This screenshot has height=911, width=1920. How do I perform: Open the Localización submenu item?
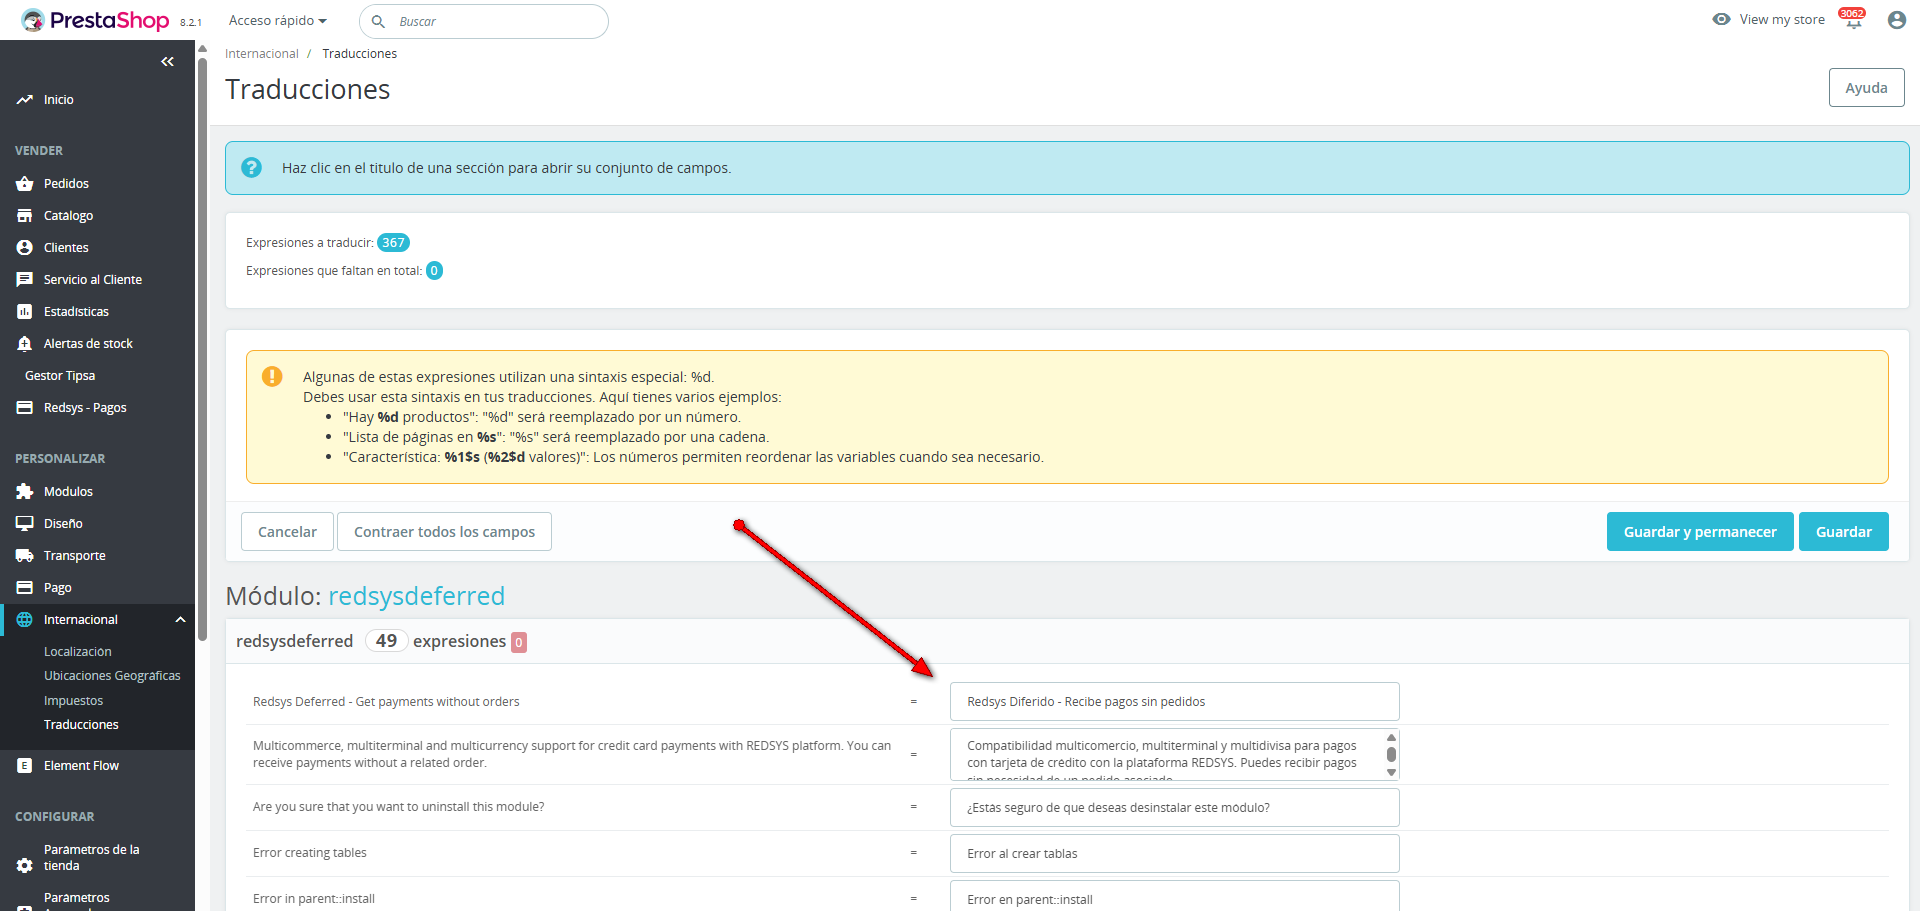(78, 652)
